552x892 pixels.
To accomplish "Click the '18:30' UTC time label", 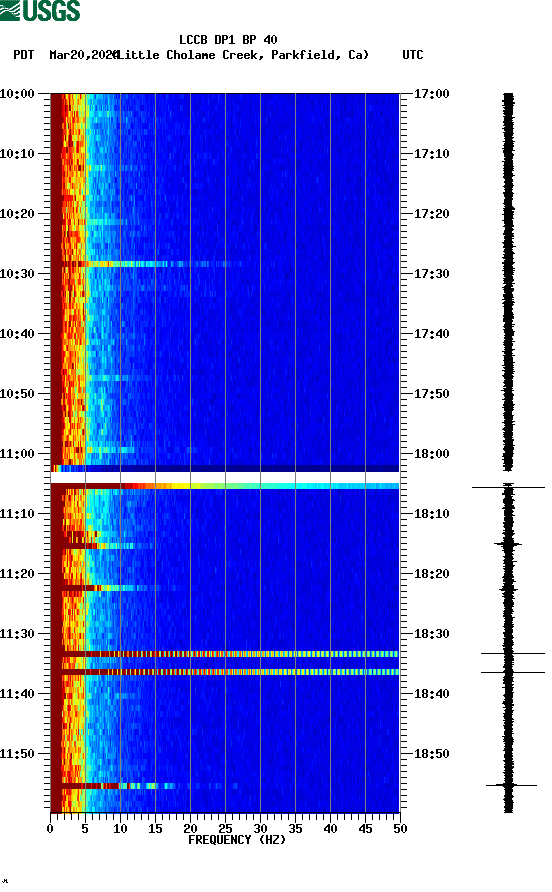I will point(431,634).
